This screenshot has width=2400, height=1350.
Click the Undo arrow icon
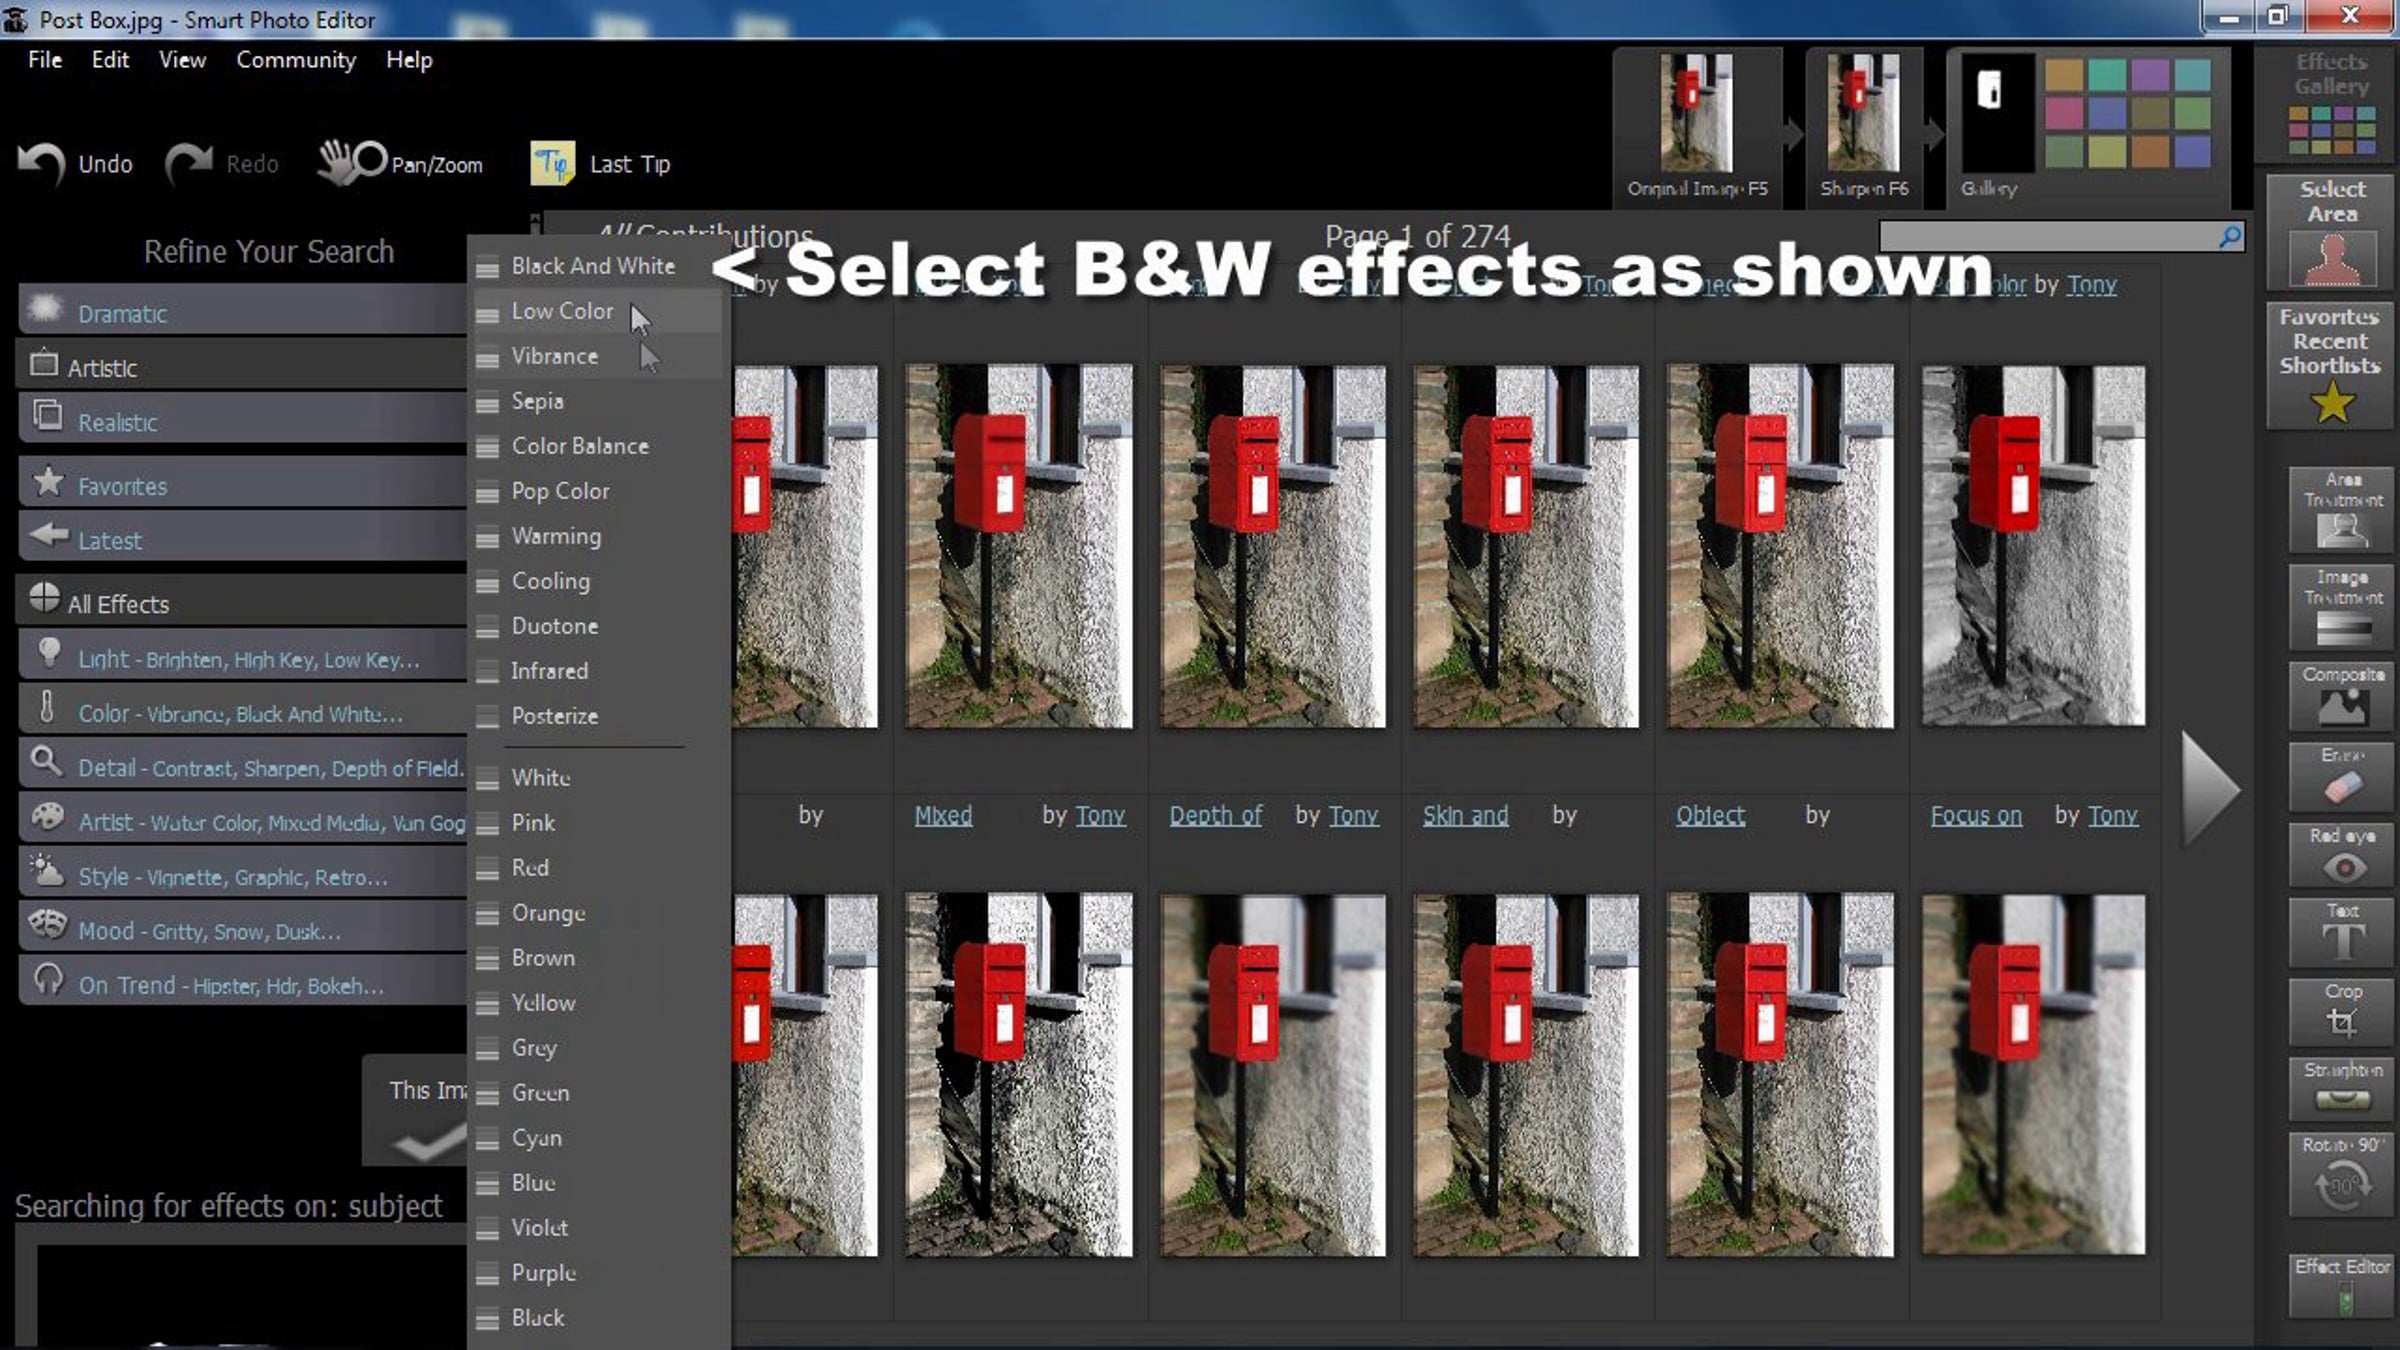[x=42, y=163]
